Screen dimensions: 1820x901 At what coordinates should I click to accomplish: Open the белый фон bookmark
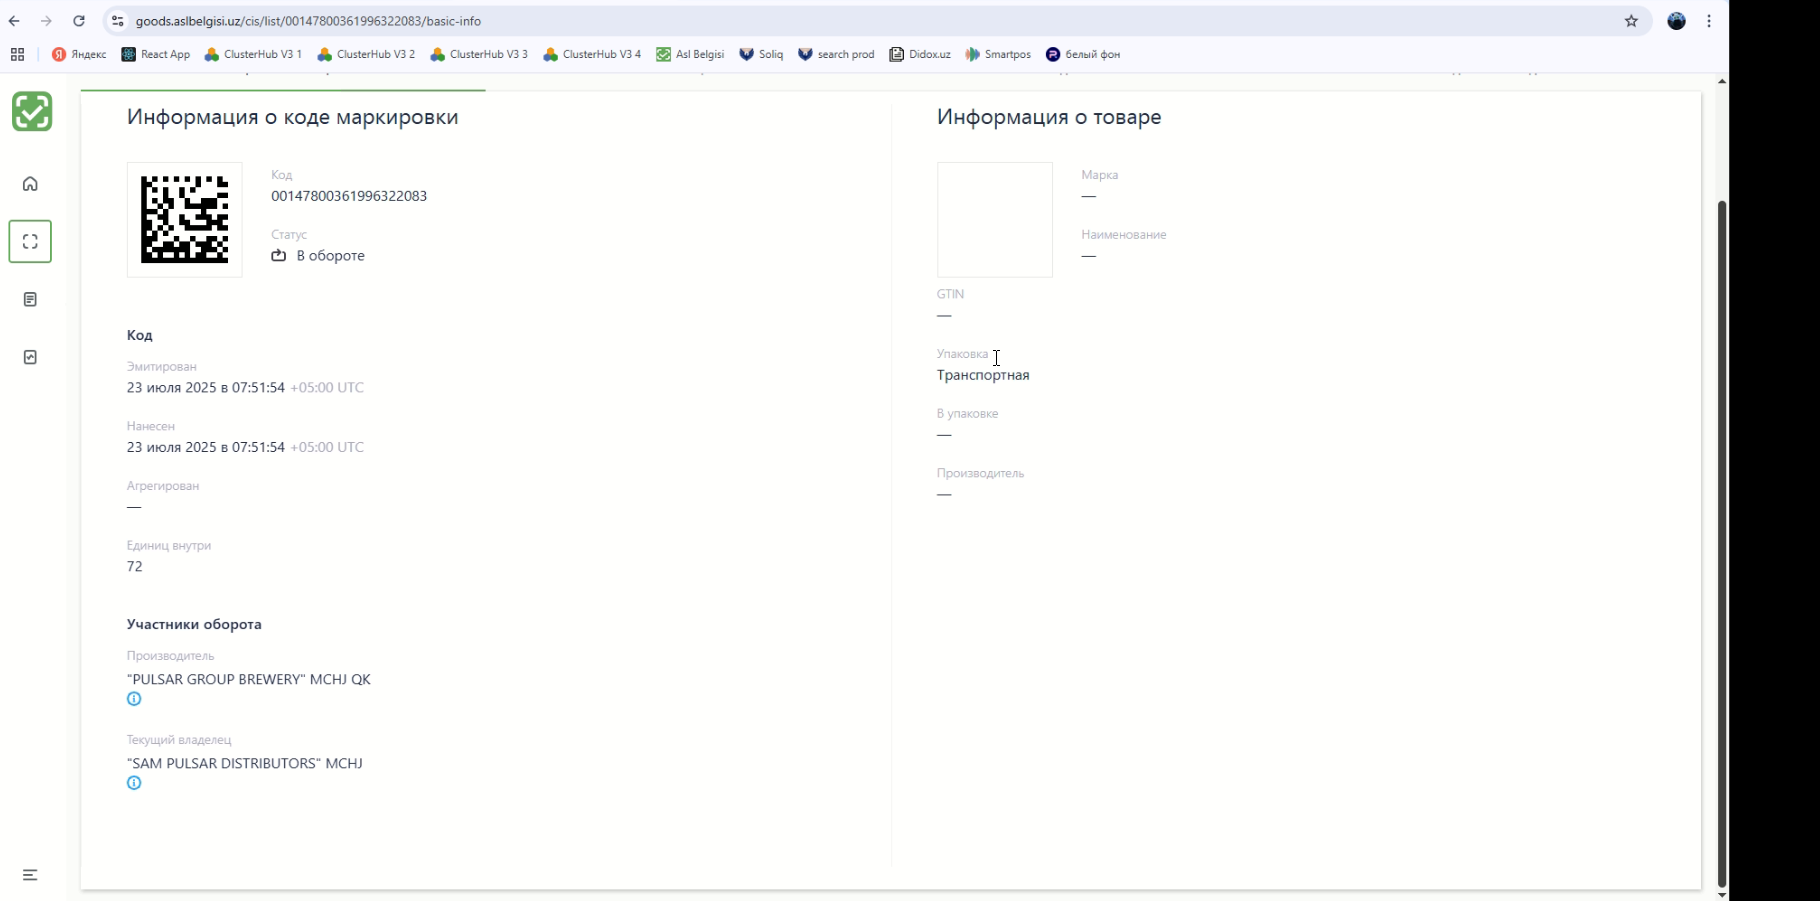click(1083, 54)
